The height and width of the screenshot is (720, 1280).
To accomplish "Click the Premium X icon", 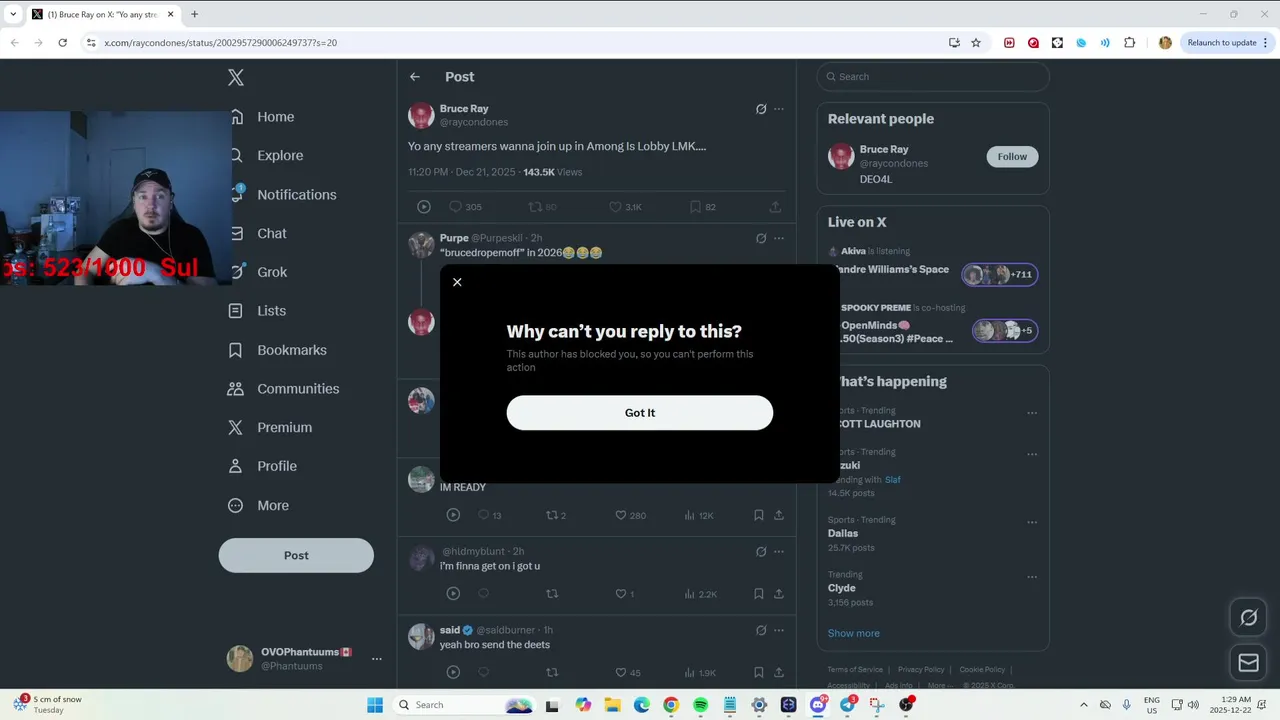I will click(236, 427).
